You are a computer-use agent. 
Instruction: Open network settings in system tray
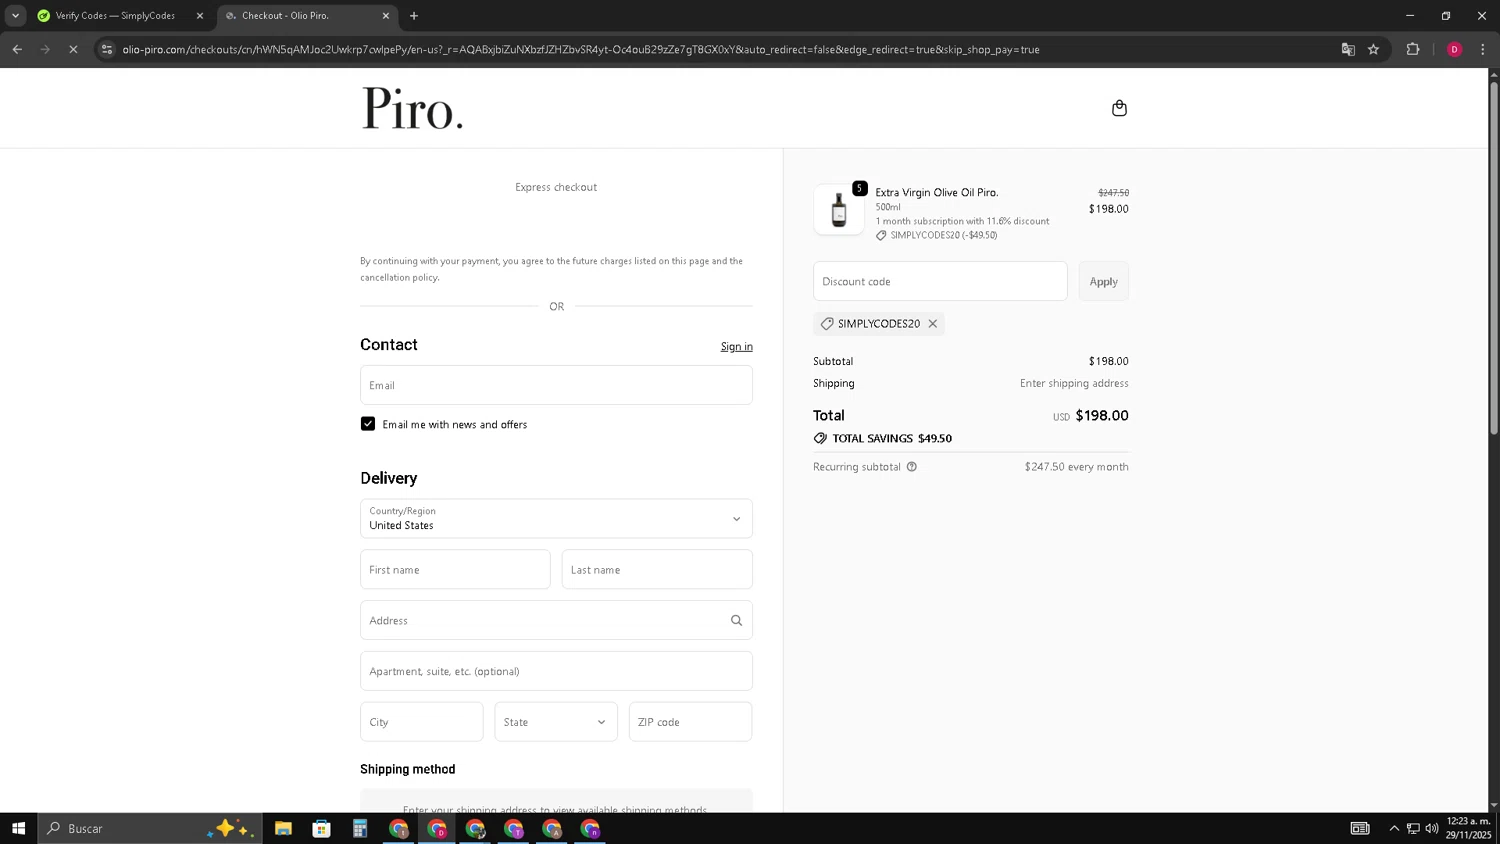tap(1413, 829)
